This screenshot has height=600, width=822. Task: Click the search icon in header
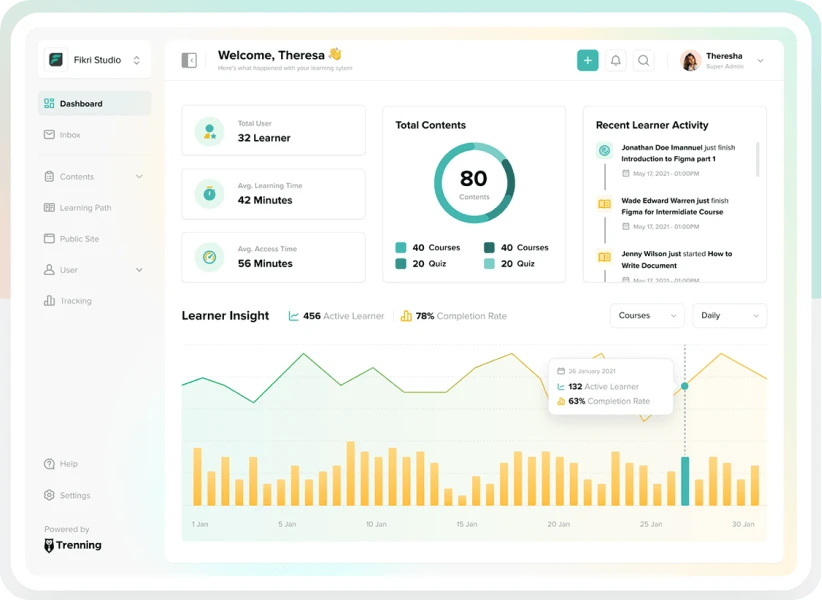[645, 60]
